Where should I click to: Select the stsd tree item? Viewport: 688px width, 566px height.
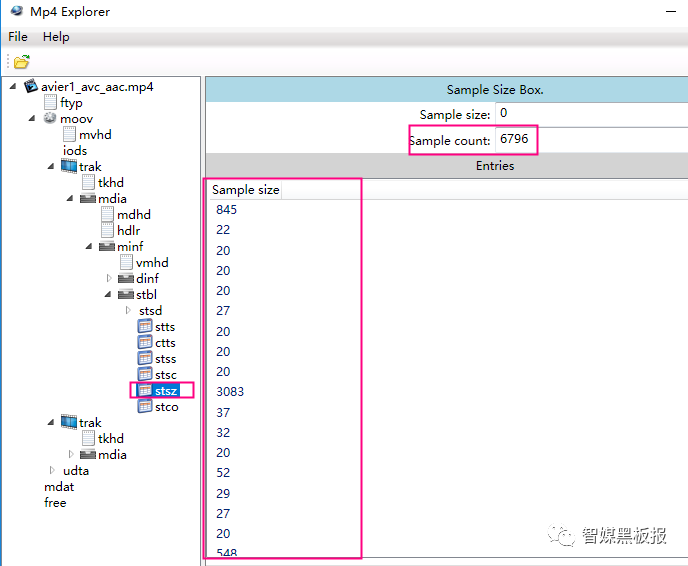pyautogui.click(x=150, y=311)
